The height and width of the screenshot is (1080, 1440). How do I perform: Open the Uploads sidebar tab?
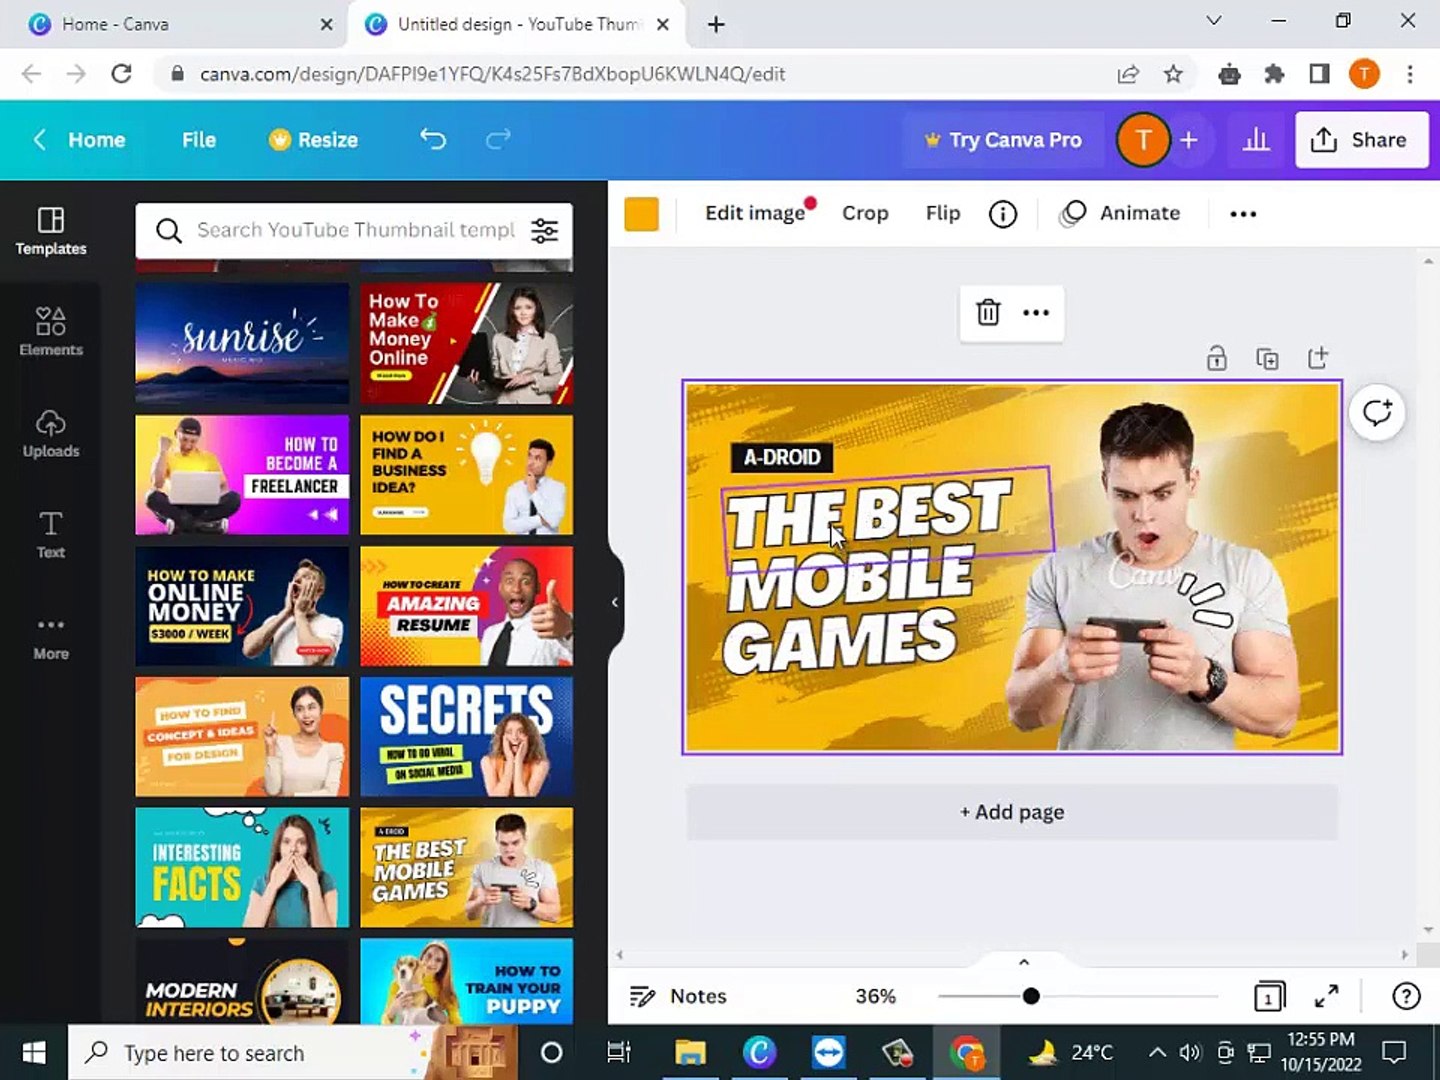(50, 433)
